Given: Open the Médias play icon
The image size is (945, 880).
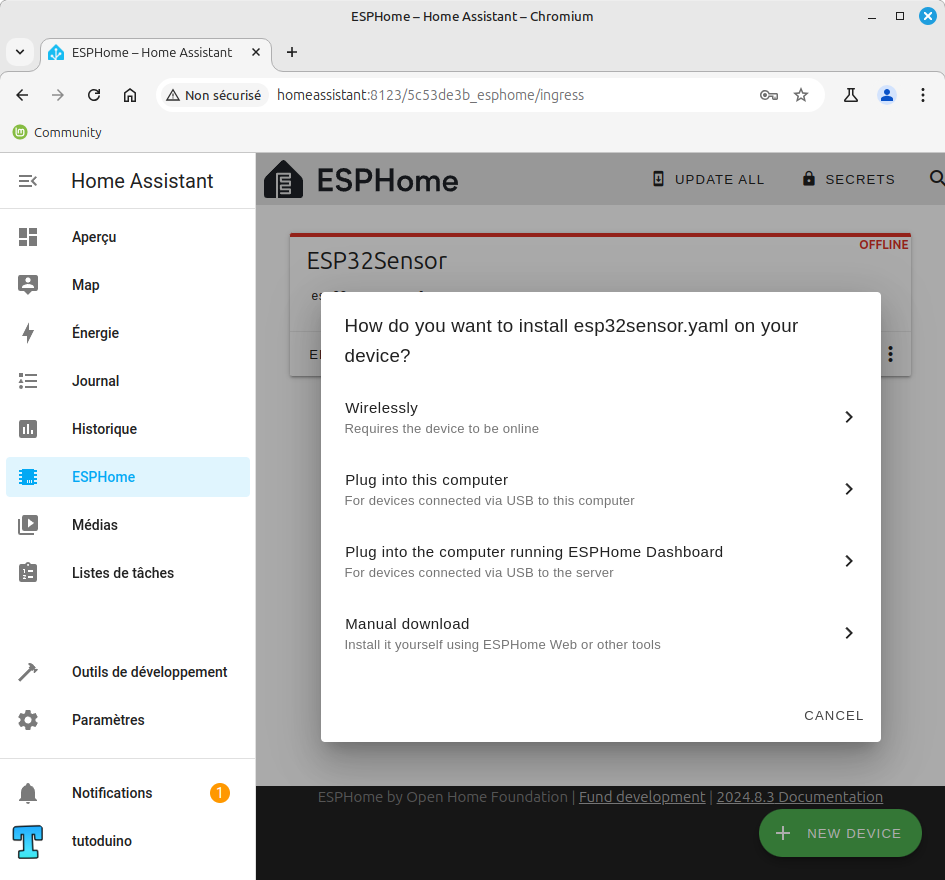Looking at the screenshot, I should pyautogui.click(x=28, y=525).
